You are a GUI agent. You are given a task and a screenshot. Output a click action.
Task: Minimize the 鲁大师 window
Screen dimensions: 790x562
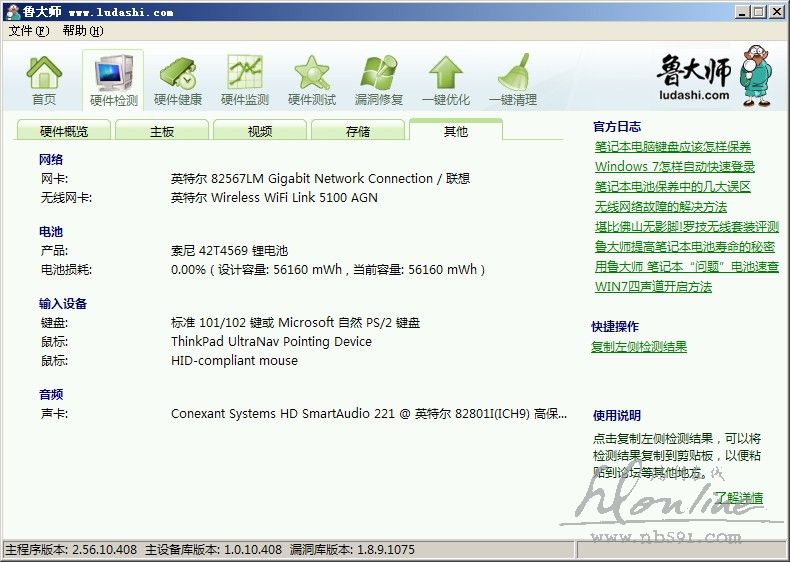tap(741, 12)
